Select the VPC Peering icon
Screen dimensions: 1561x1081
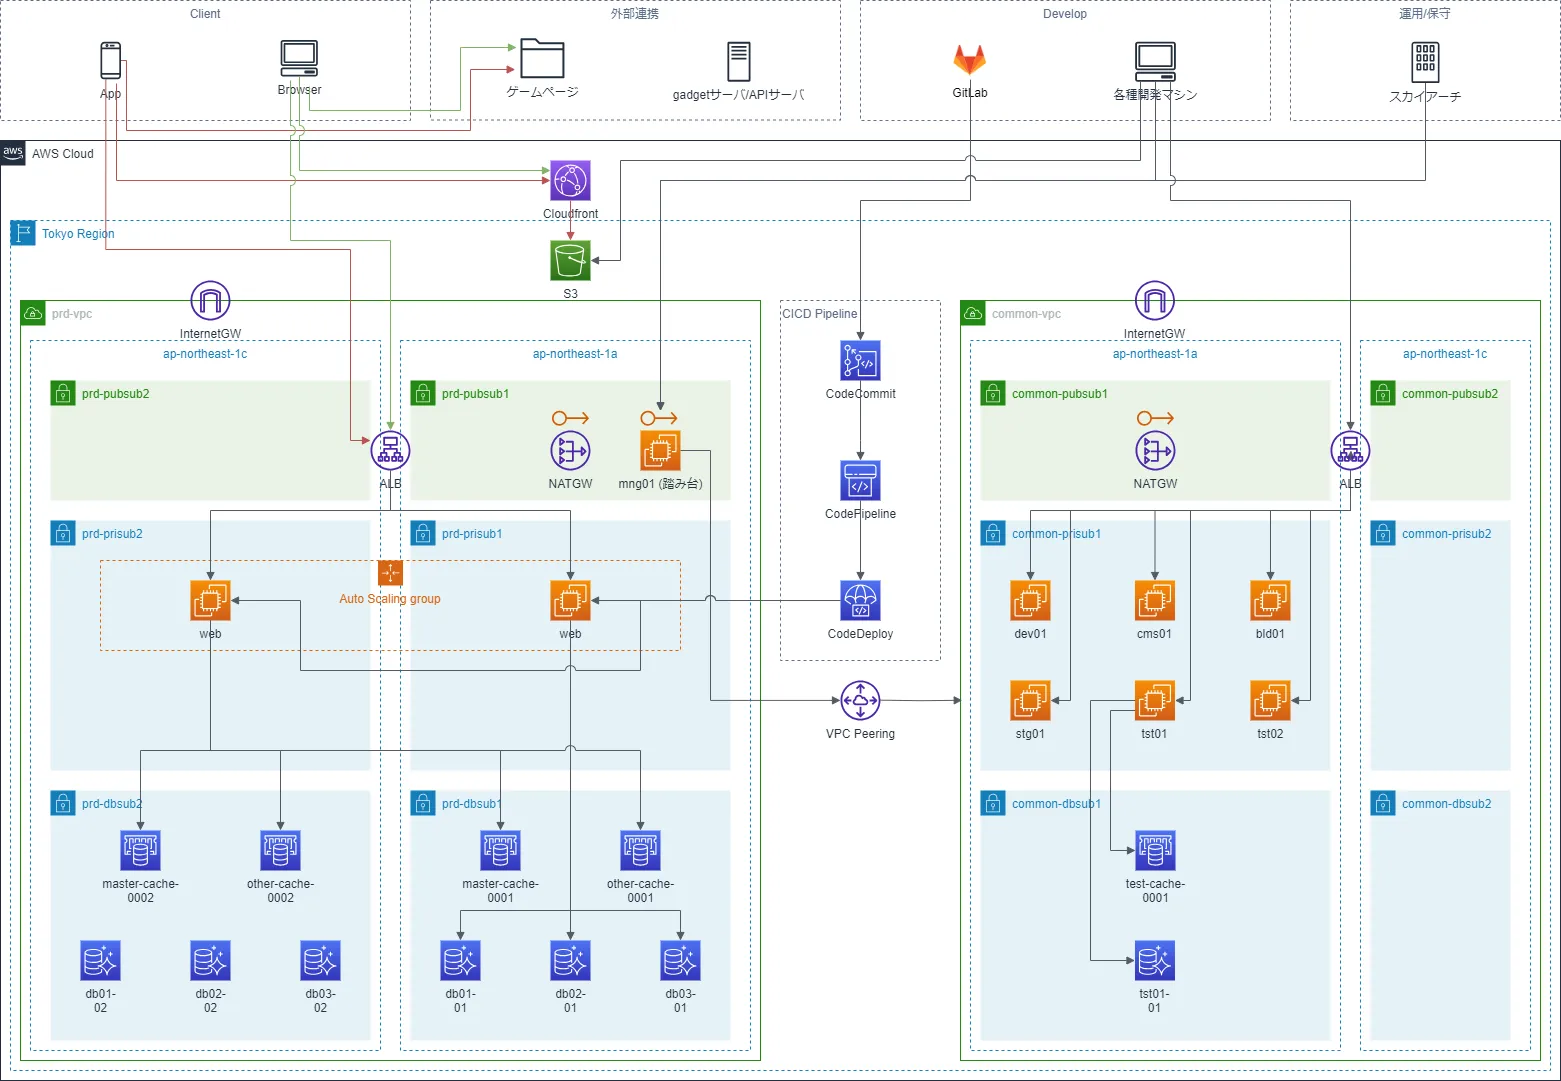click(860, 701)
